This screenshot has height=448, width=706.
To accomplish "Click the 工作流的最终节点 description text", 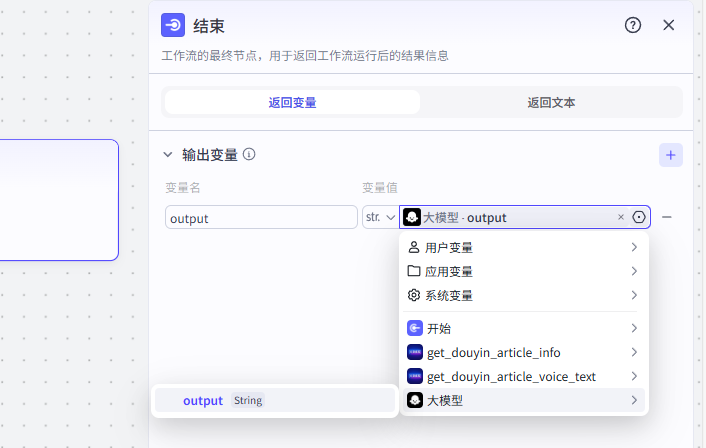I will (305, 56).
